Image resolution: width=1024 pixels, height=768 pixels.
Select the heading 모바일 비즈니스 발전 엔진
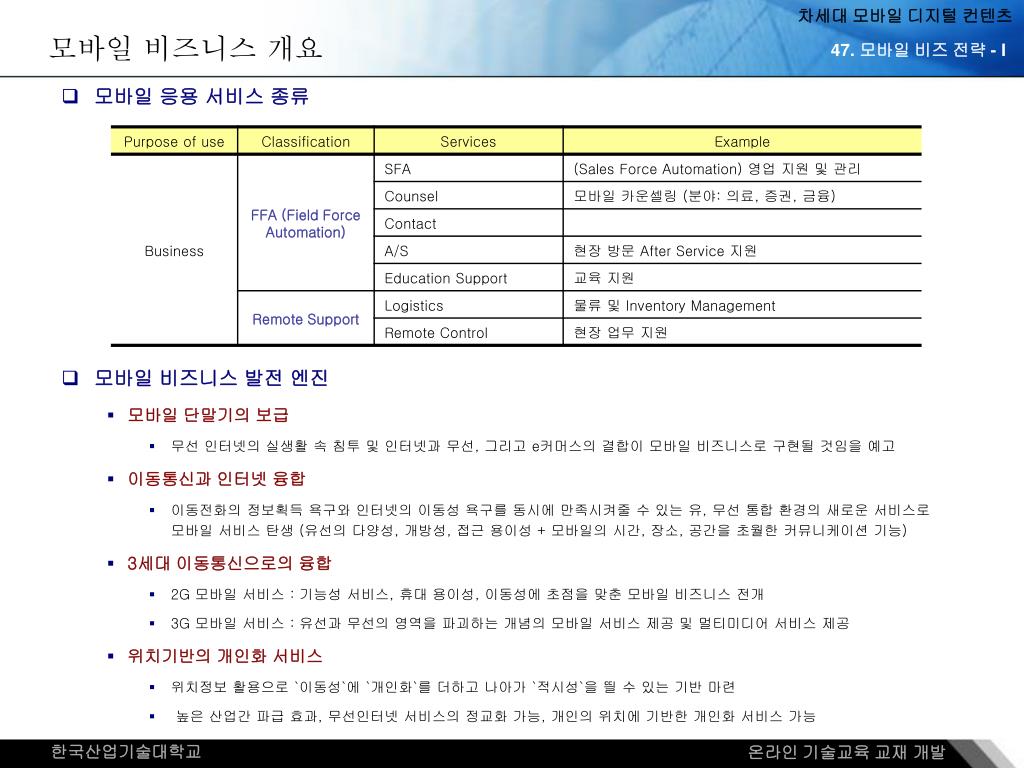(x=211, y=377)
